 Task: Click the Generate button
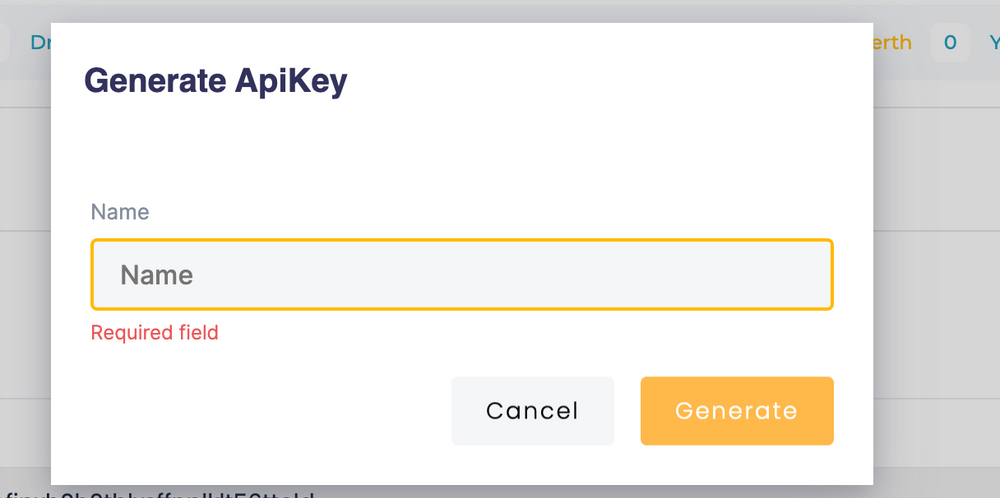(x=737, y=411)
